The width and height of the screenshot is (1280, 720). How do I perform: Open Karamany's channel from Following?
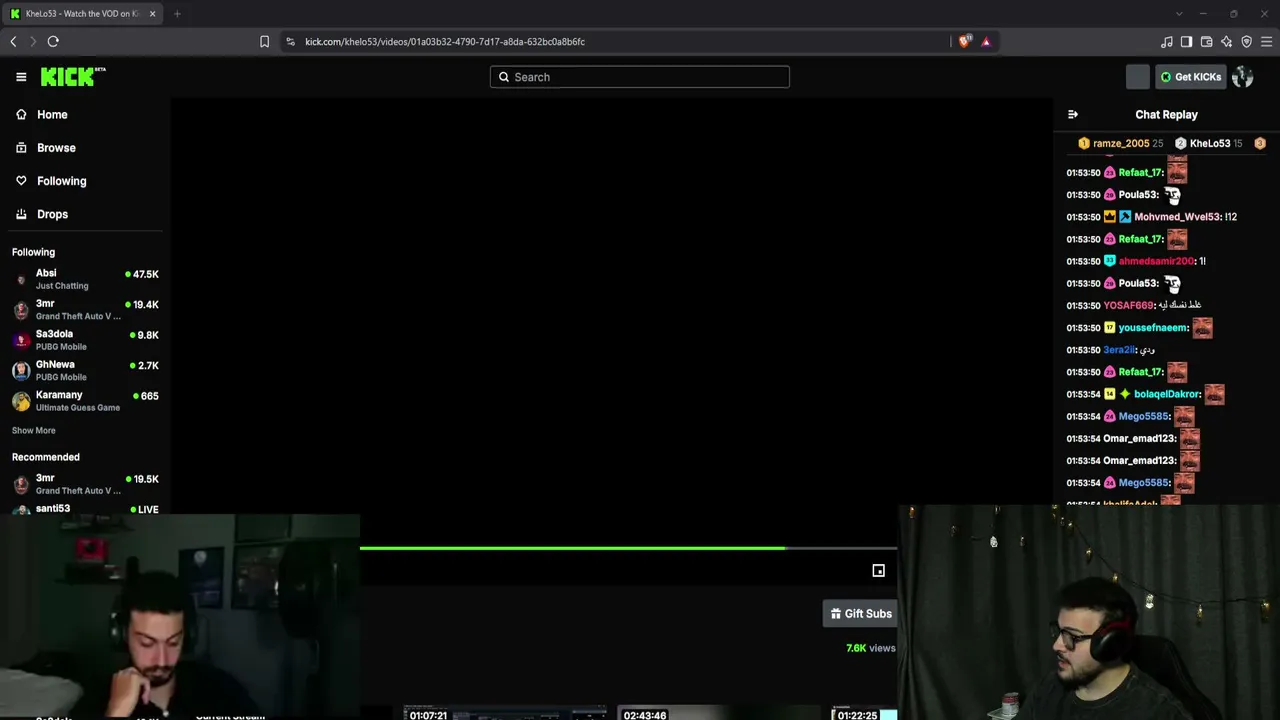[x=85, y=401]
